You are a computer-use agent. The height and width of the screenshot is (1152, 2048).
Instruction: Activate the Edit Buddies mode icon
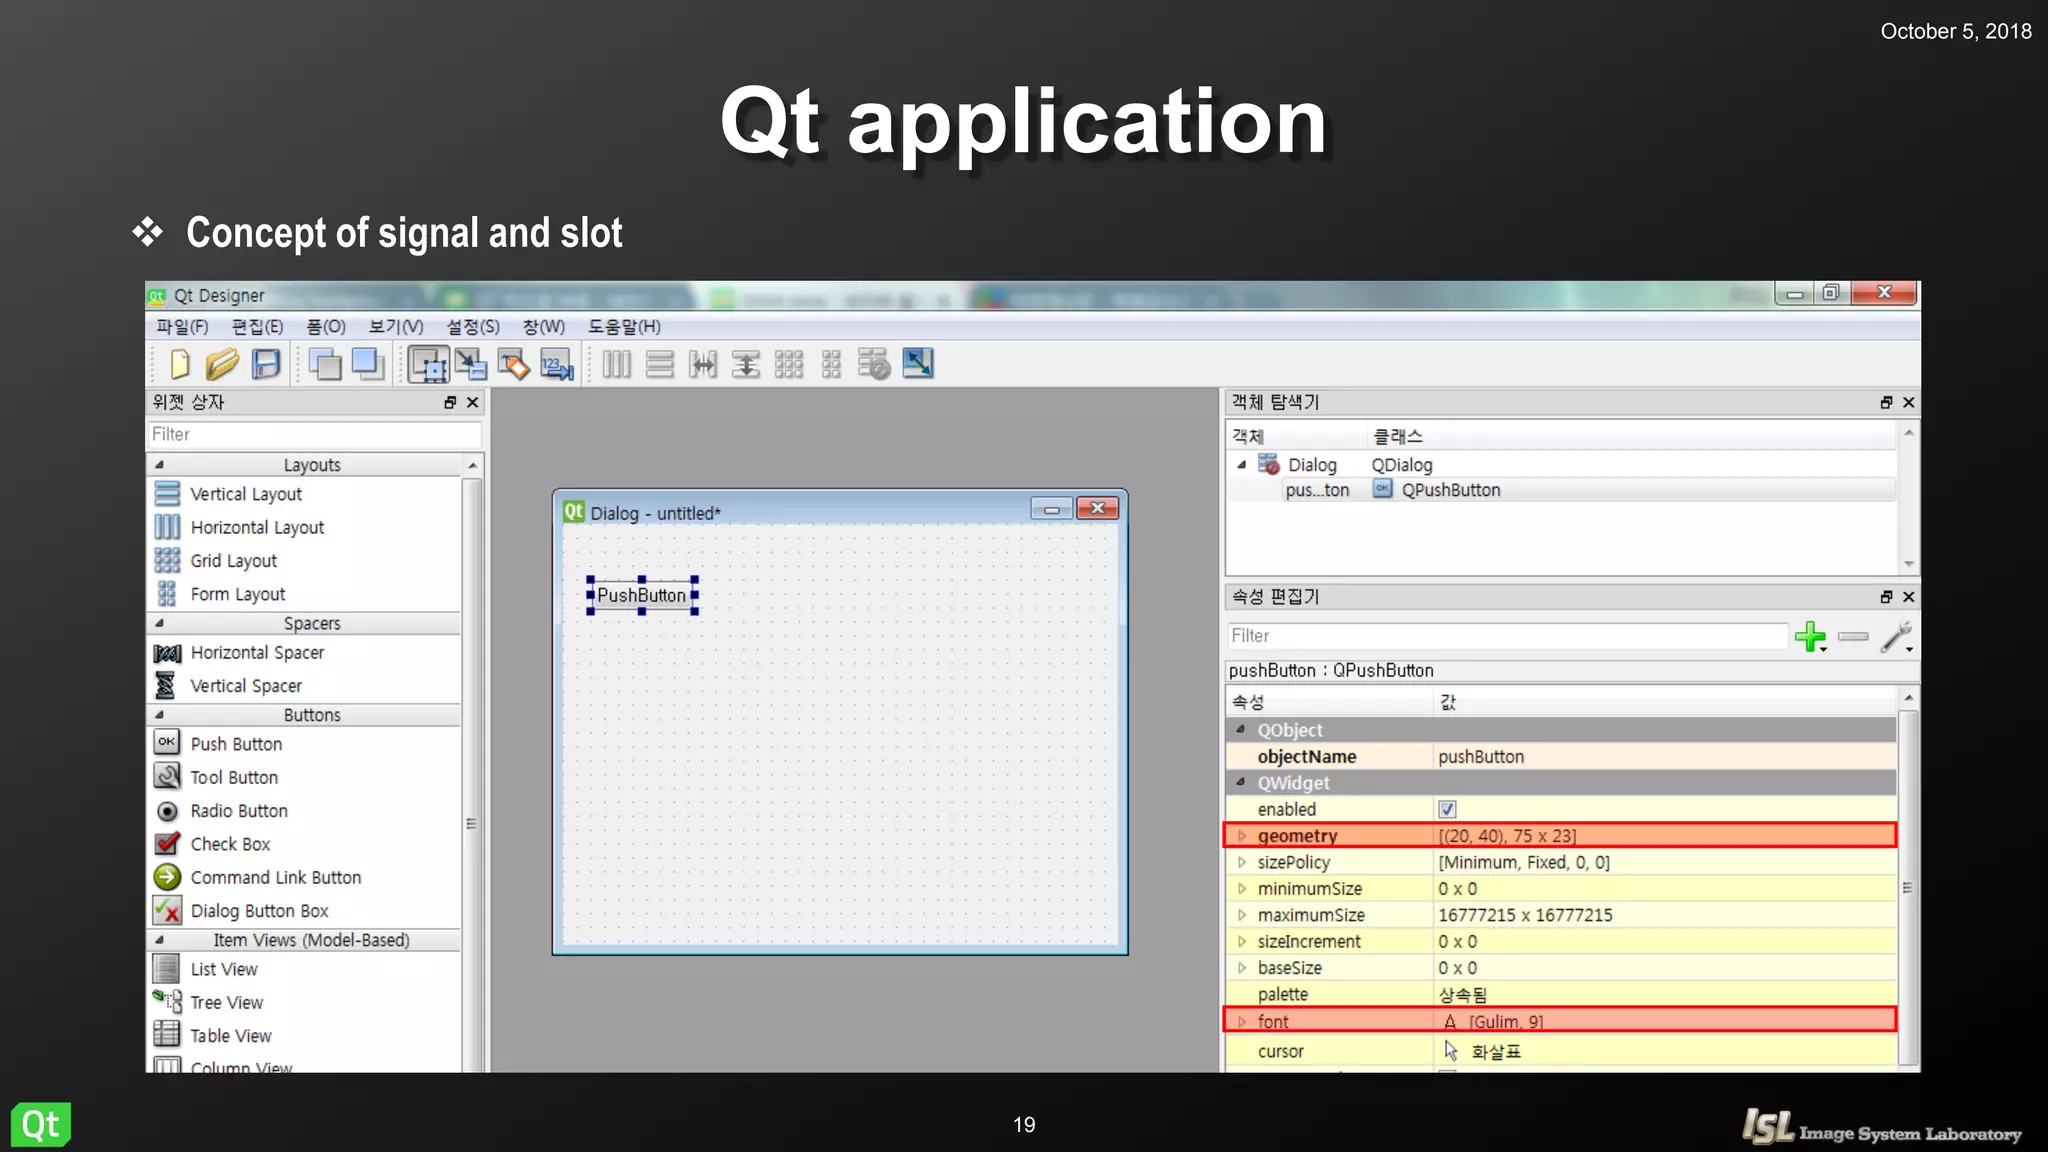pos(514,364)
